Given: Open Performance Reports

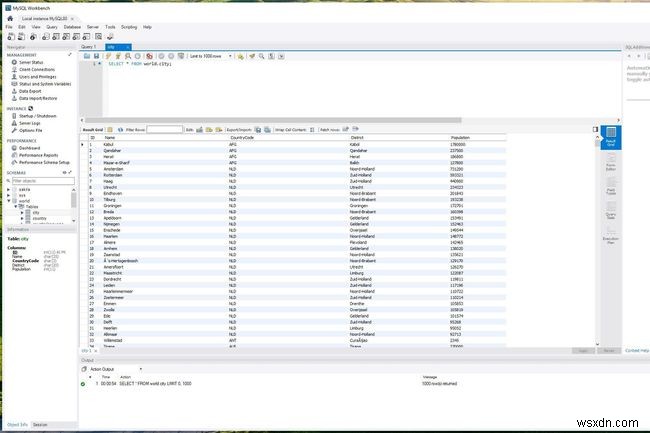Looking at the screenshot, I should tap(38, 155).
